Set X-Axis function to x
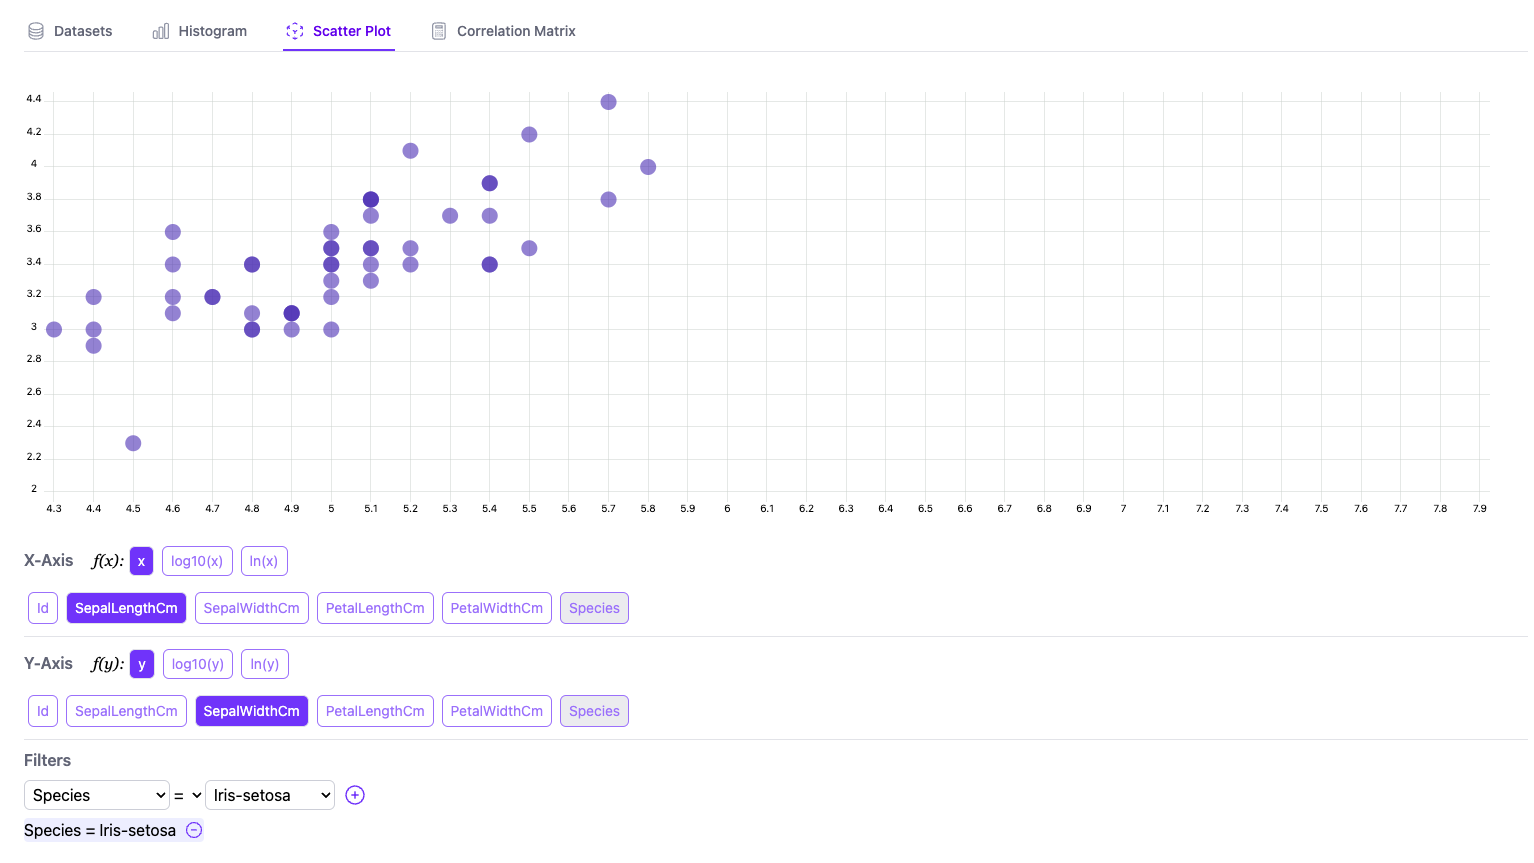Screen dimensions: 1534x863 (141, 561)
